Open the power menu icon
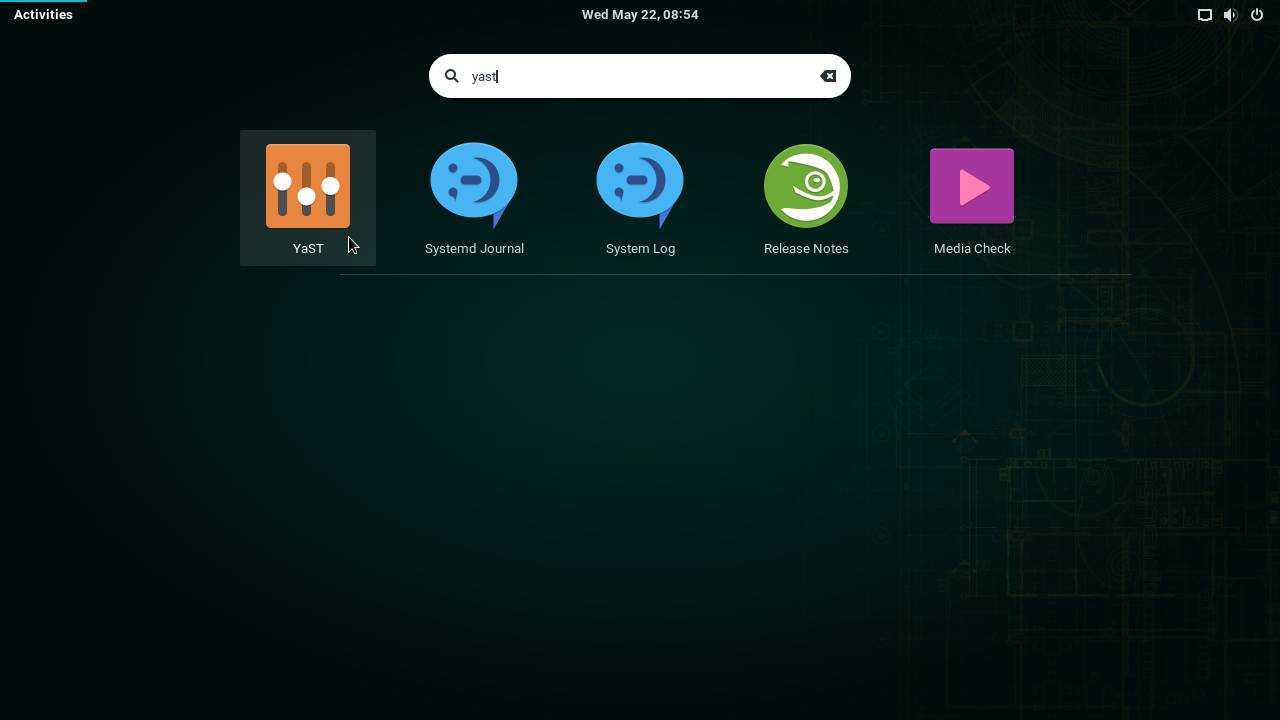1280x720 pixels. (x=1257, y=15)
